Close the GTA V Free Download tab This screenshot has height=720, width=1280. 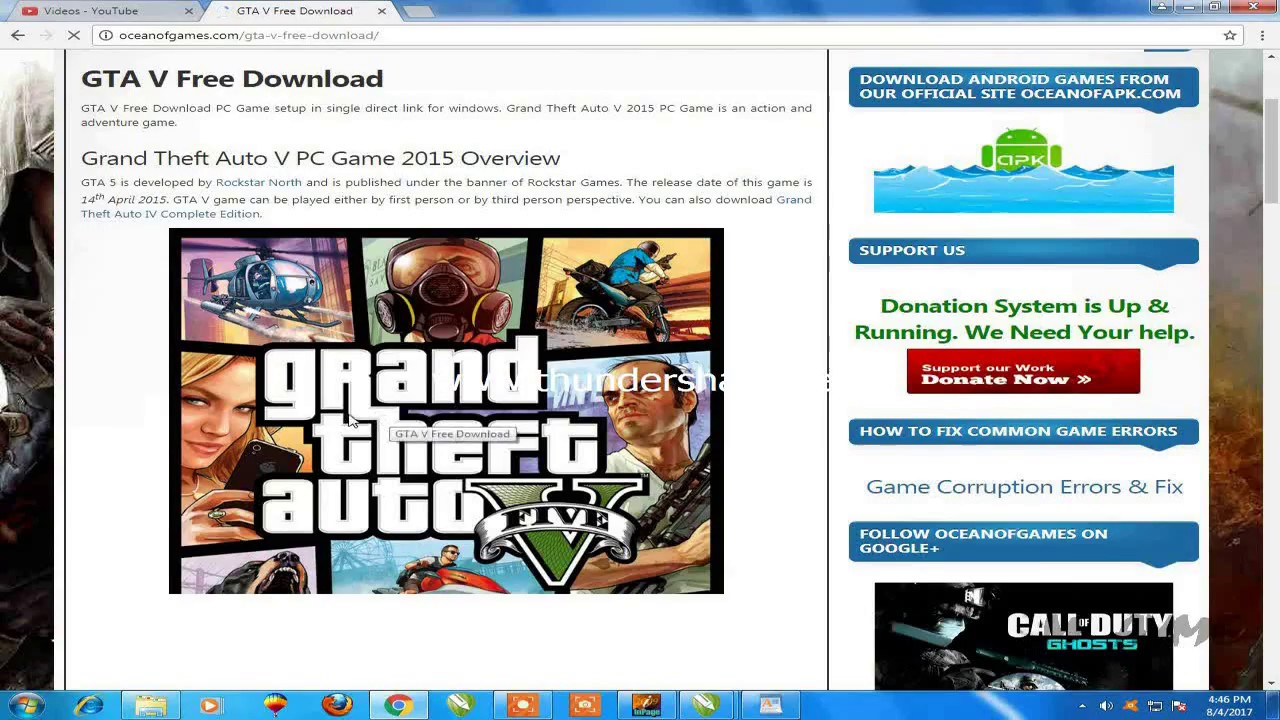click(381, 11)
